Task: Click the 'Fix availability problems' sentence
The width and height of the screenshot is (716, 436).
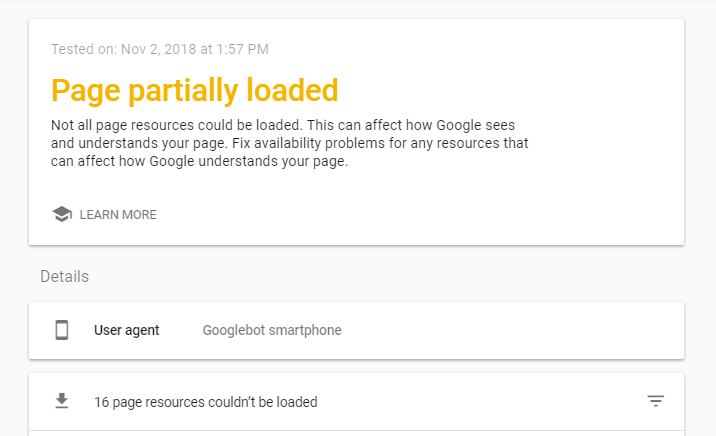Action: click(380, 143)
